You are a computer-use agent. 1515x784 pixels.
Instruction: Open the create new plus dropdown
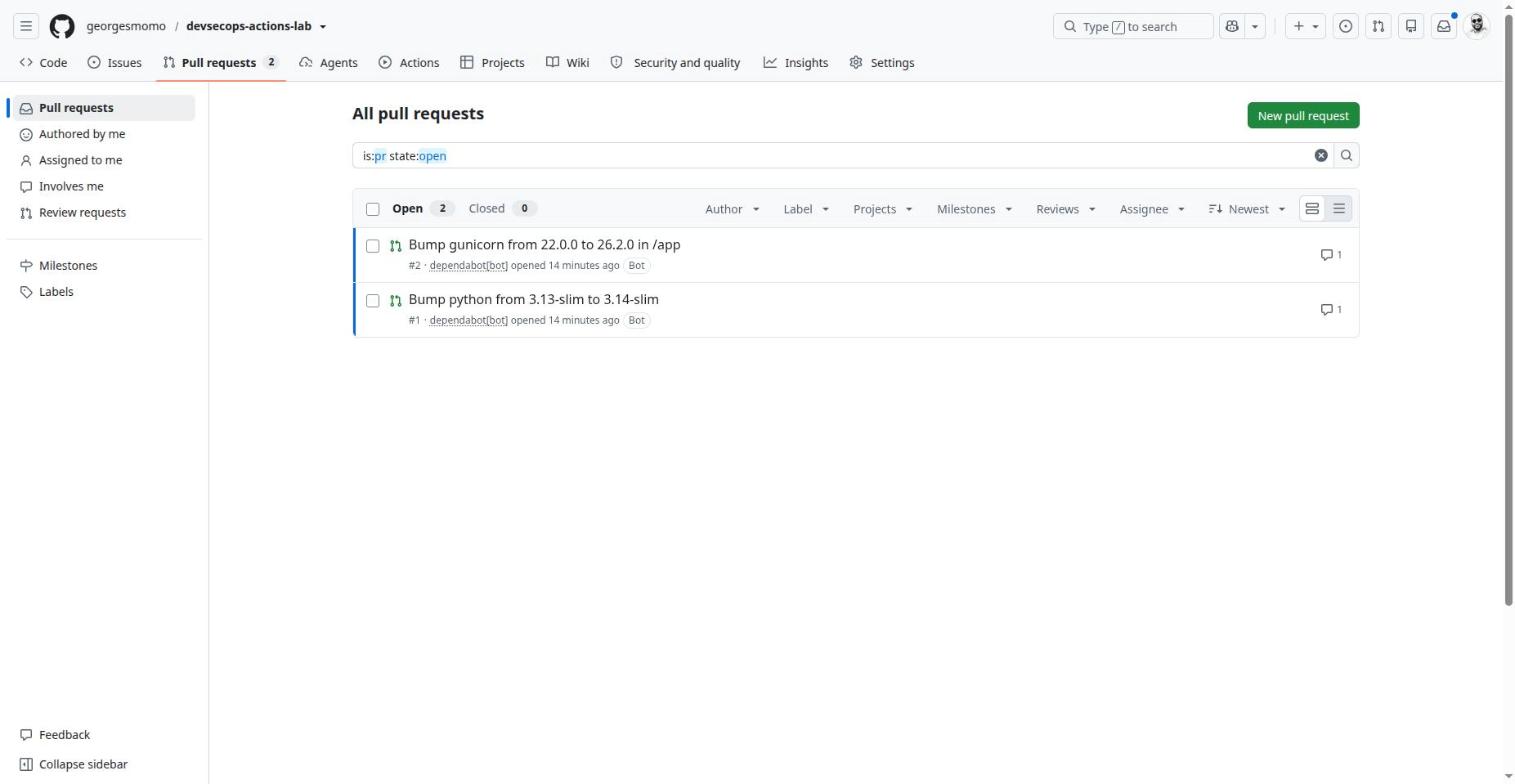(x=1306, y=26)
